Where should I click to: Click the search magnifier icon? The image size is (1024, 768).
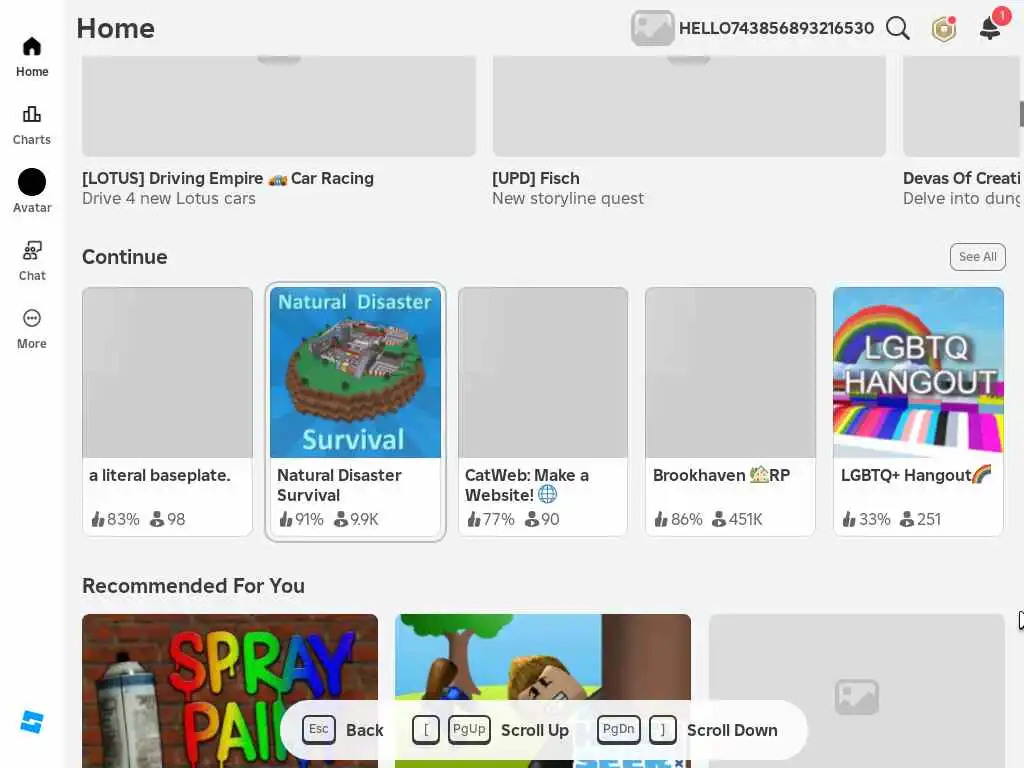[898, 28]
